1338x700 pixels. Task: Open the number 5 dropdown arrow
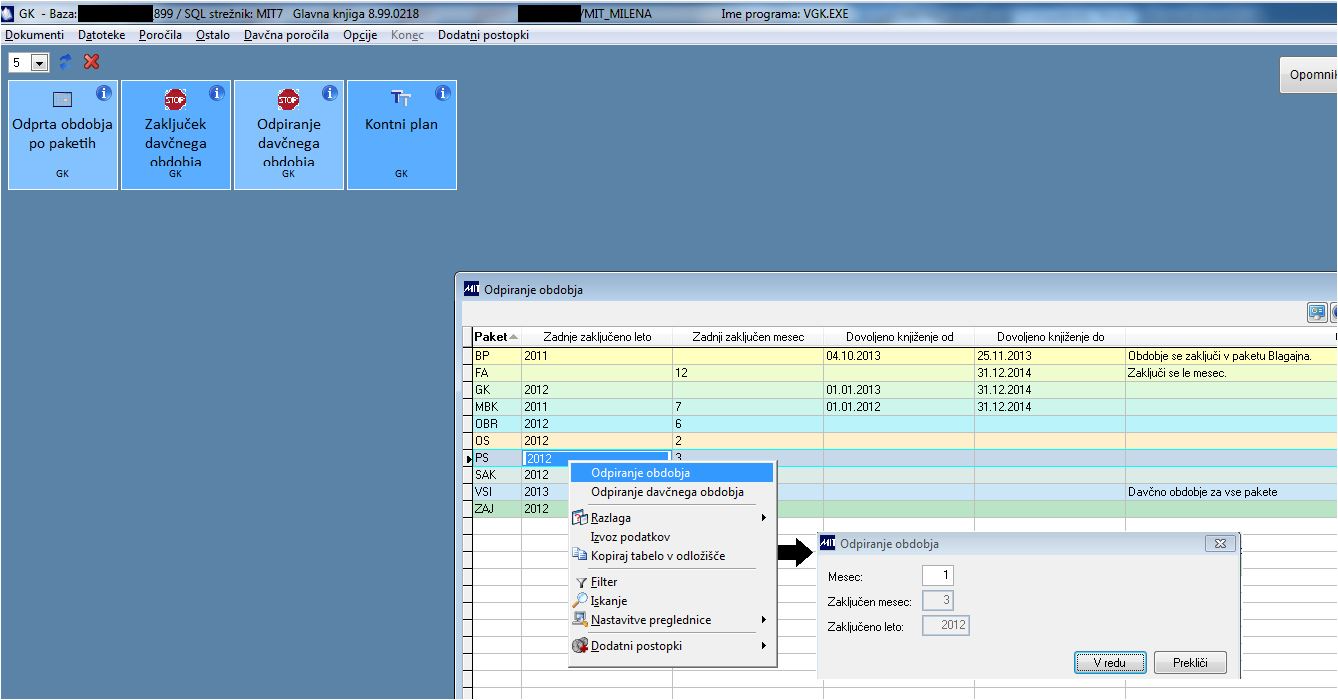coord(40,63)
